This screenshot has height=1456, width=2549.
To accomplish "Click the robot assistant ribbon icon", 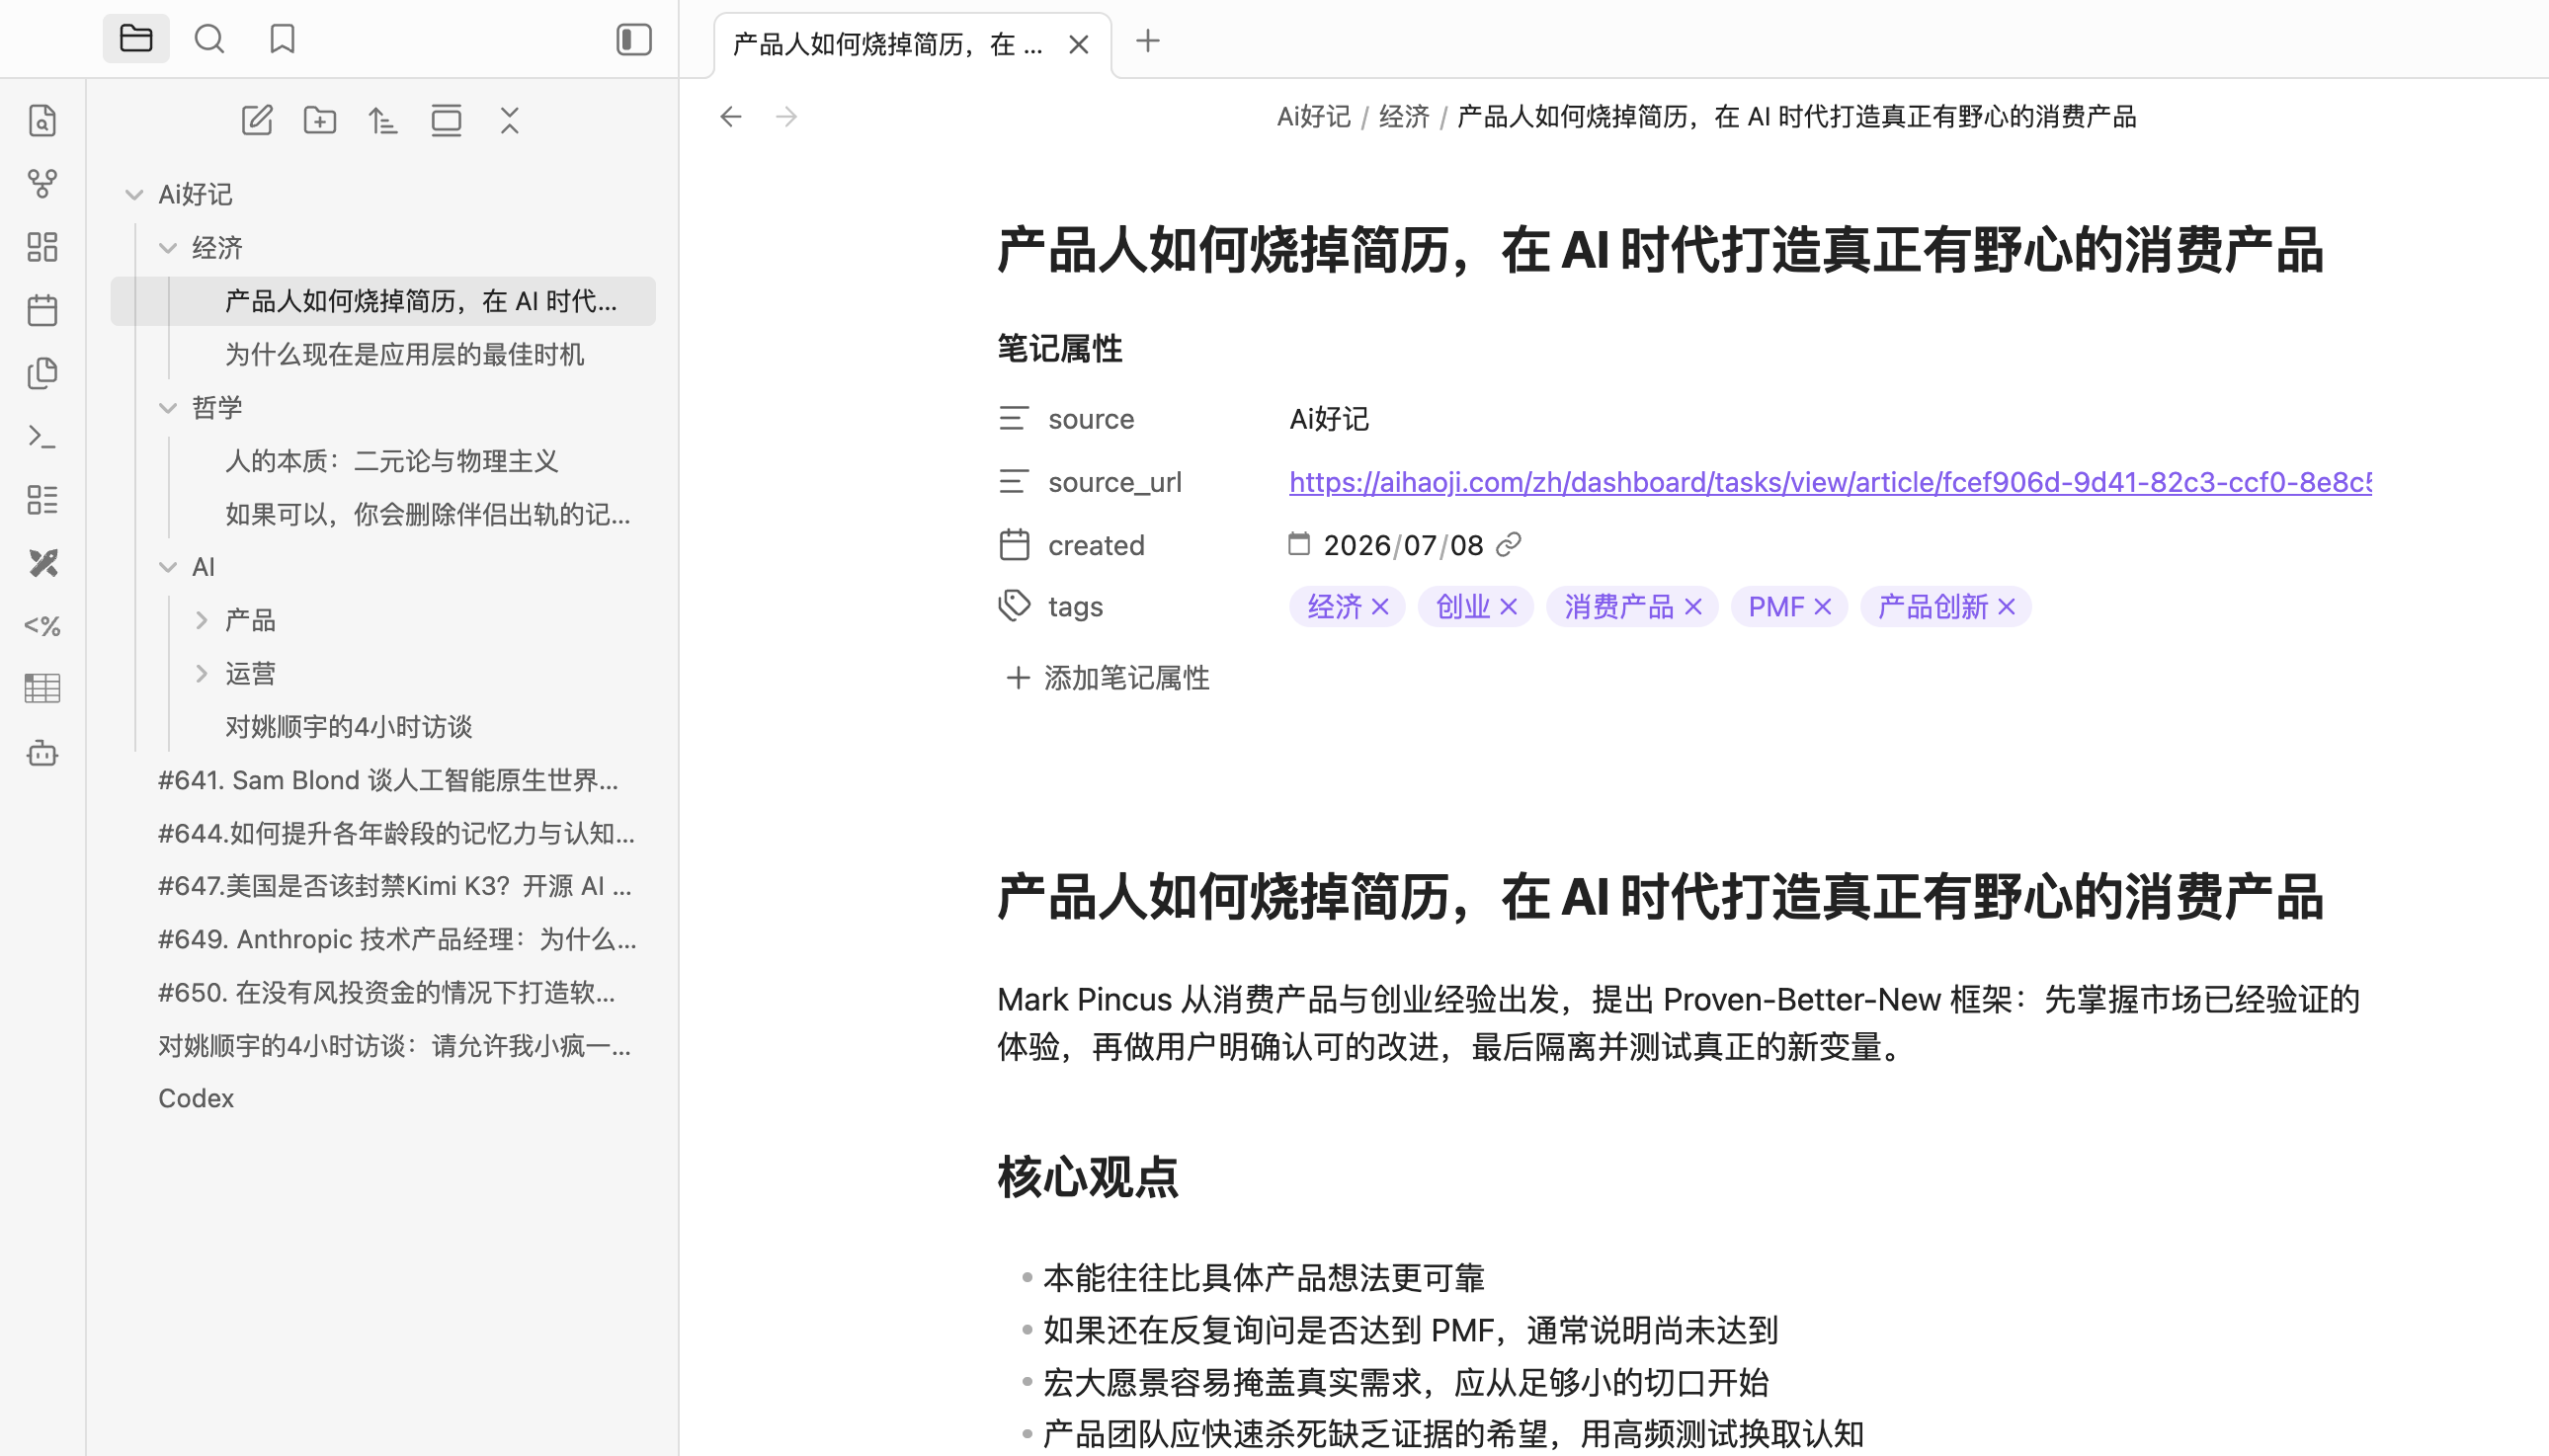I will point(42,752).
